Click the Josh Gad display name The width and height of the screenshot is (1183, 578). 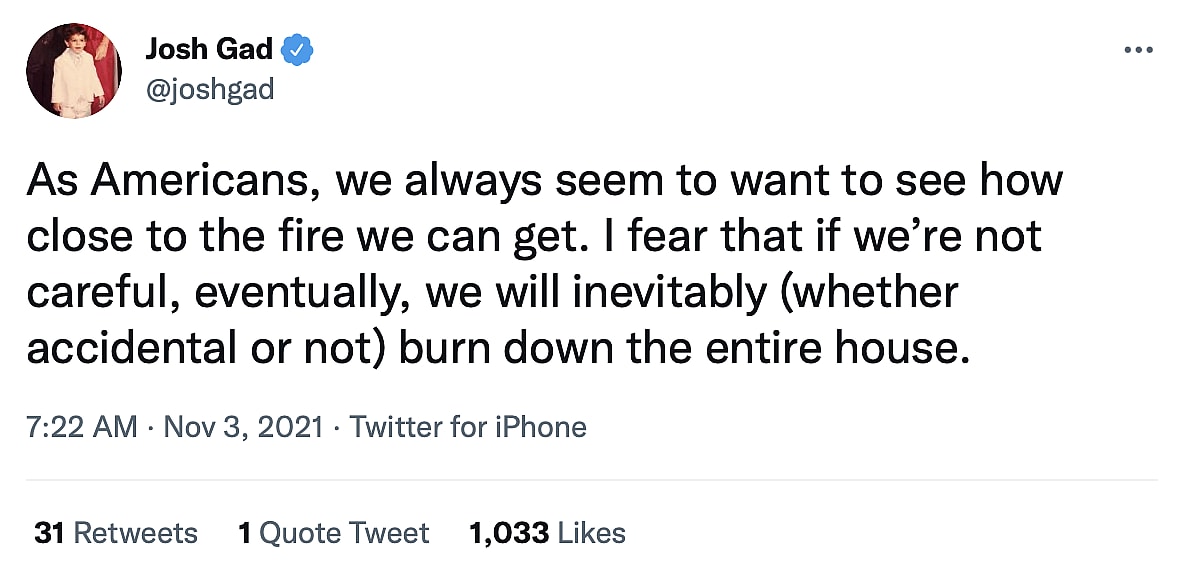pyautogui.click(x=211, y=48)
